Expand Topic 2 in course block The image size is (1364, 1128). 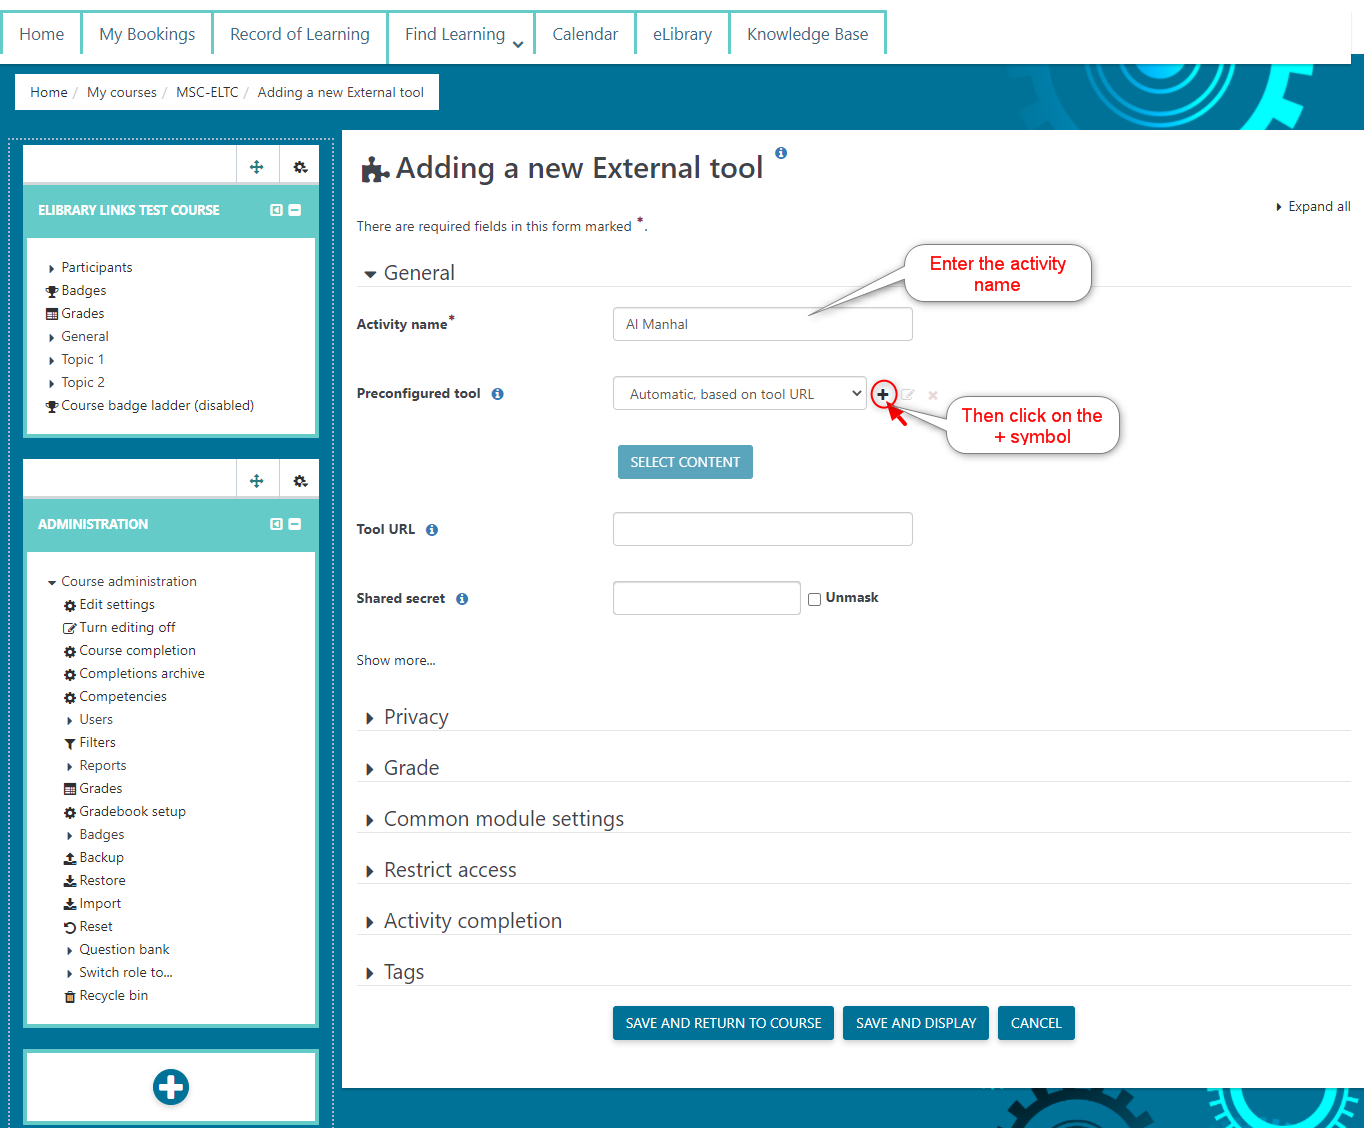coord(76,383)
